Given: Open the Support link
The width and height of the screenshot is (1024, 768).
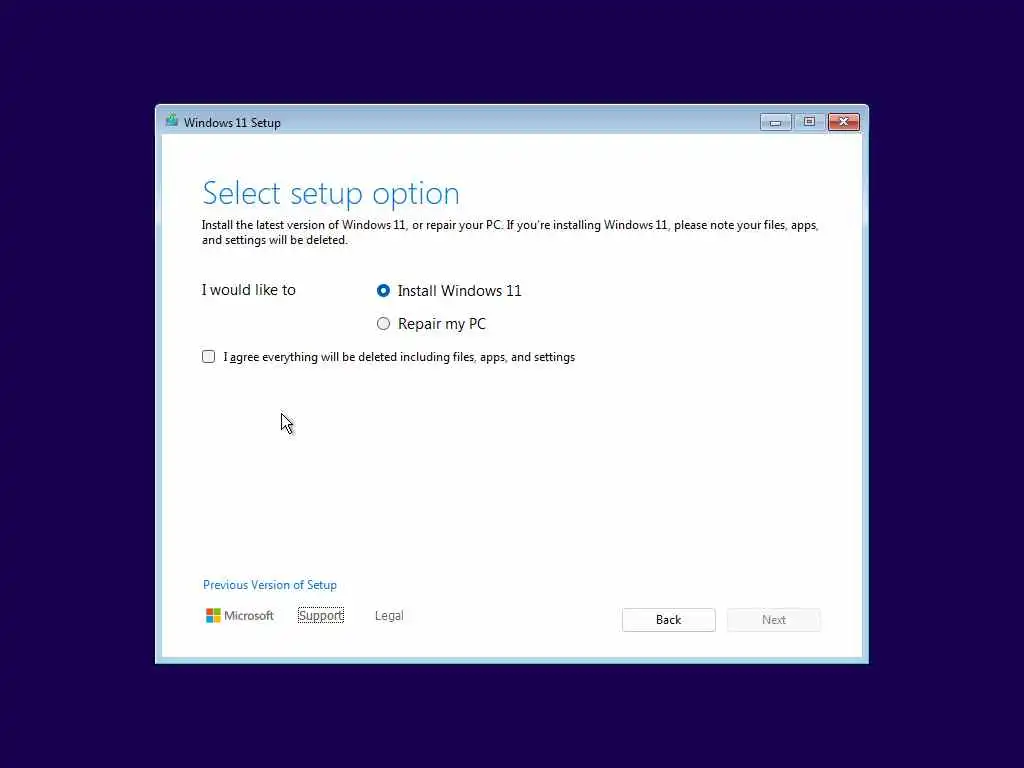Looking at the screenshot, I should coord(321,615).
